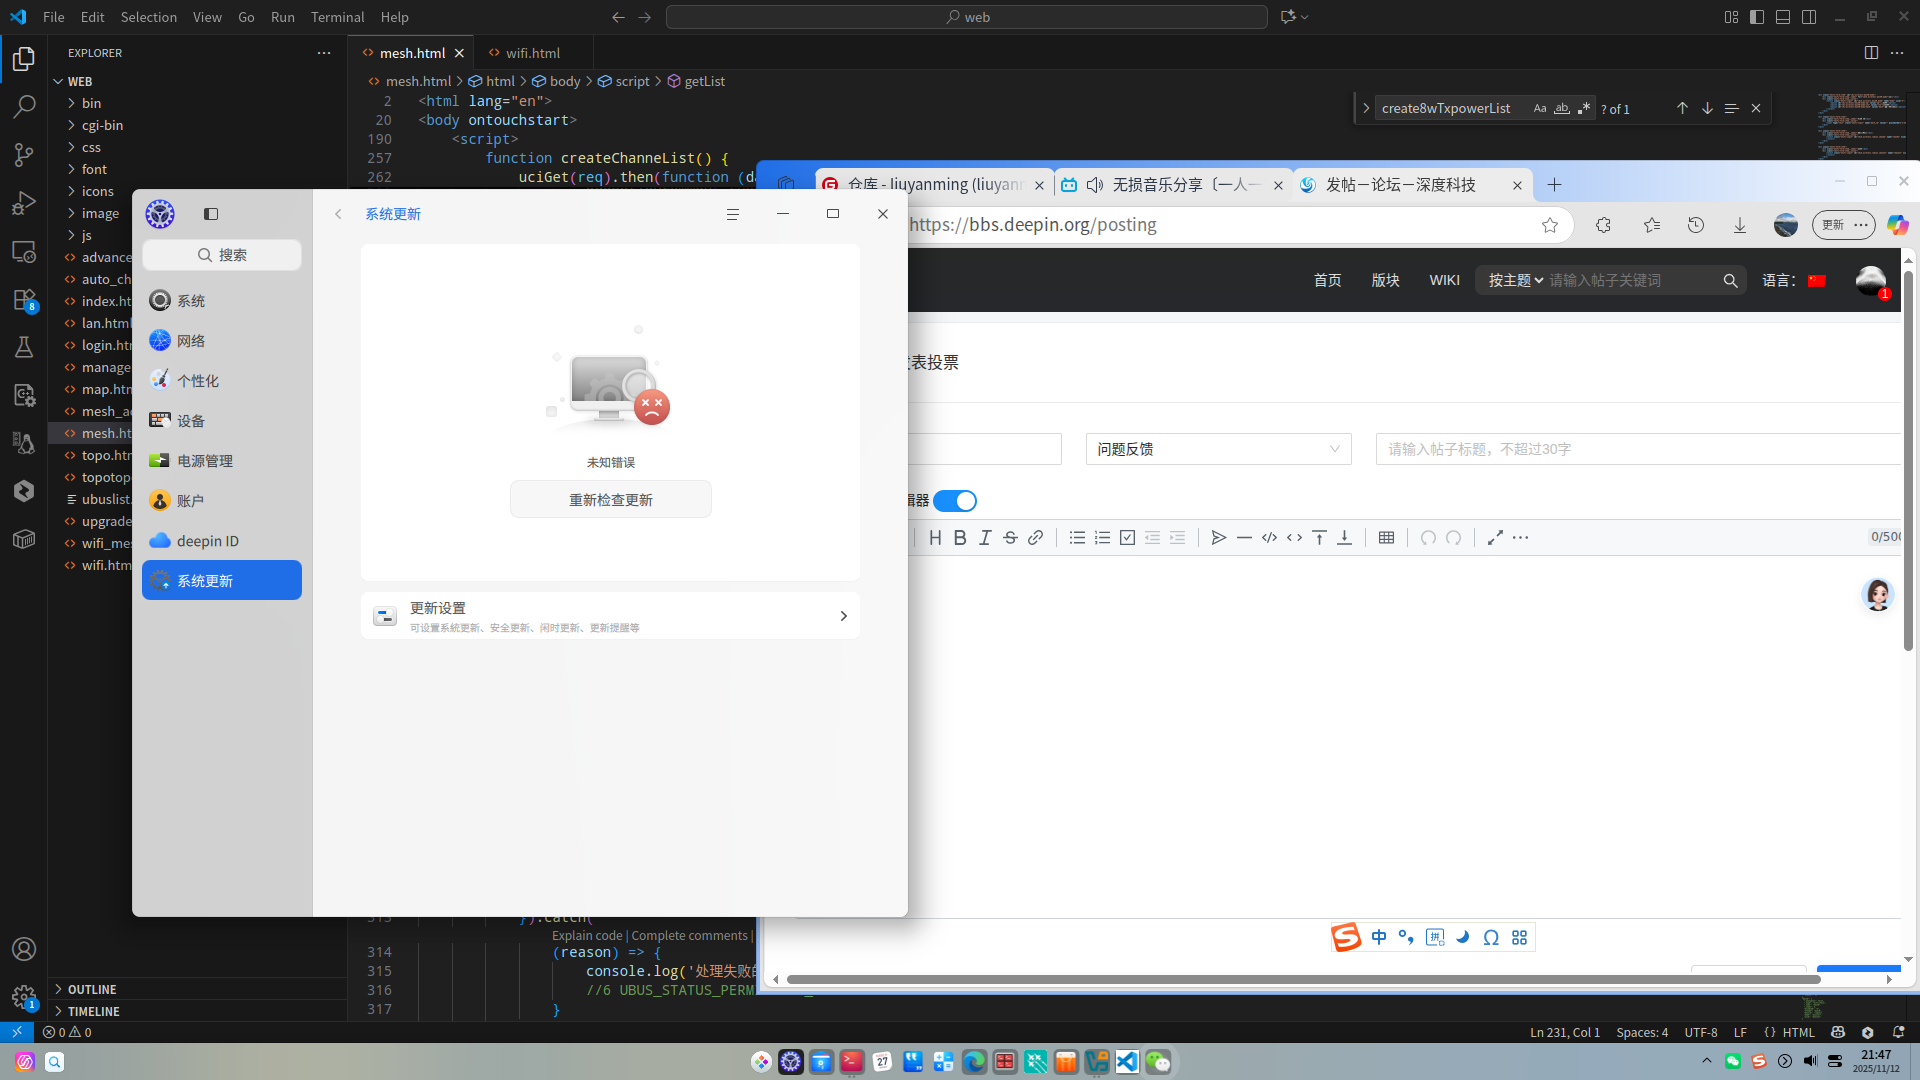1920x1080 pixels.
Task: Expand the bin folder in Explorer
Action: (x=91, y=103)
